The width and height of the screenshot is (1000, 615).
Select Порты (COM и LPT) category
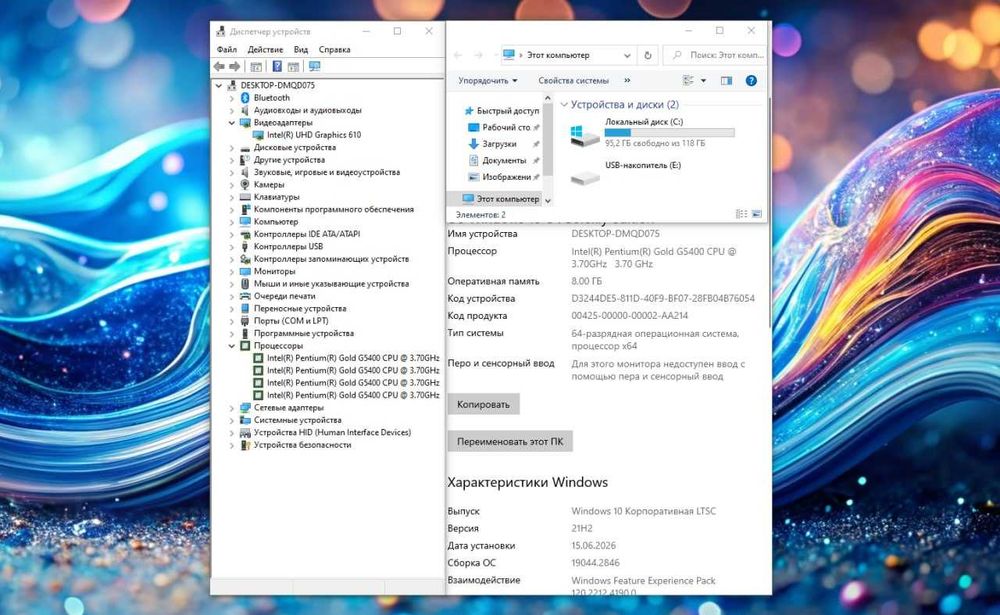pos(291,321)
